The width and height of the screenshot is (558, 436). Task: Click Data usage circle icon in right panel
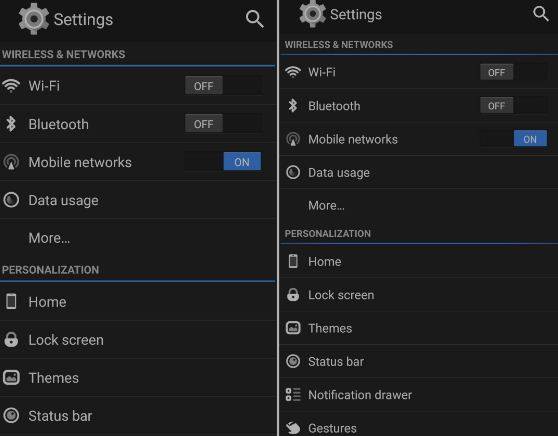tap(293, 172)
